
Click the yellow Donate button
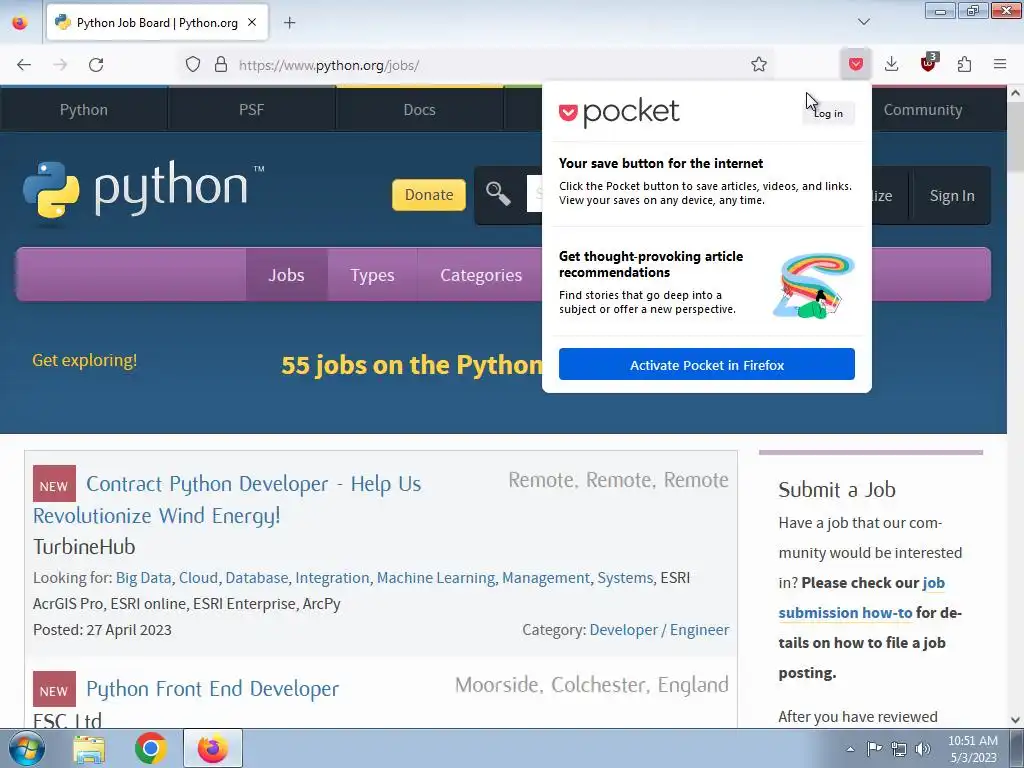(x=428, y=195)
